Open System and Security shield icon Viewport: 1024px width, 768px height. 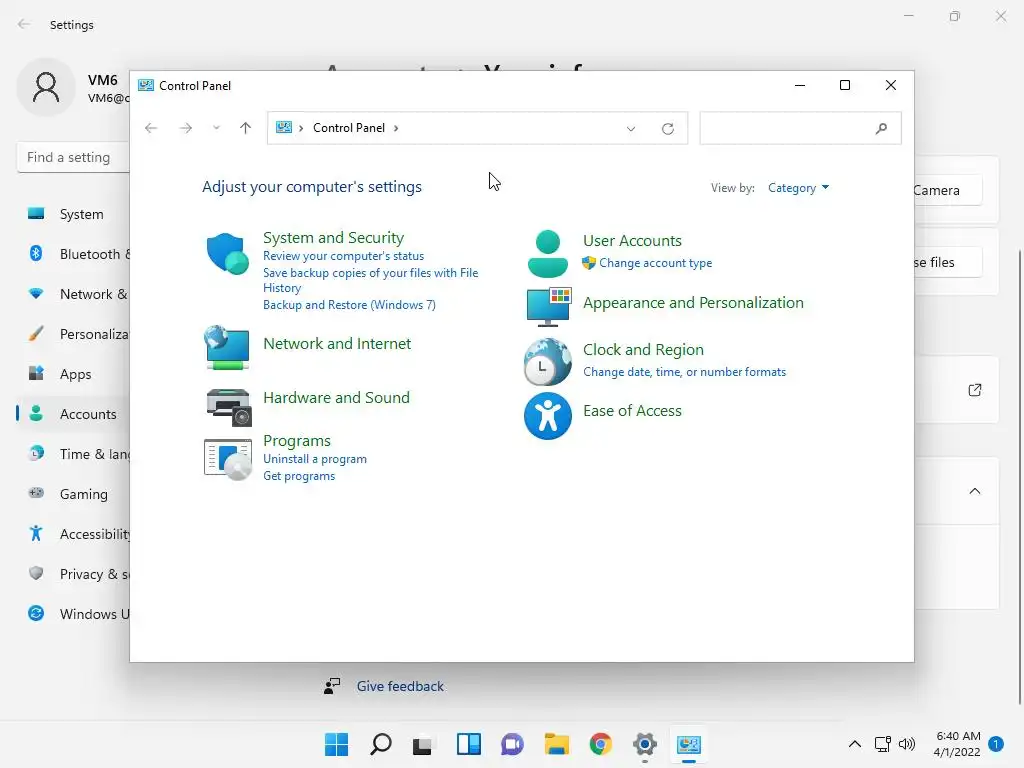[x=227, y=253]
